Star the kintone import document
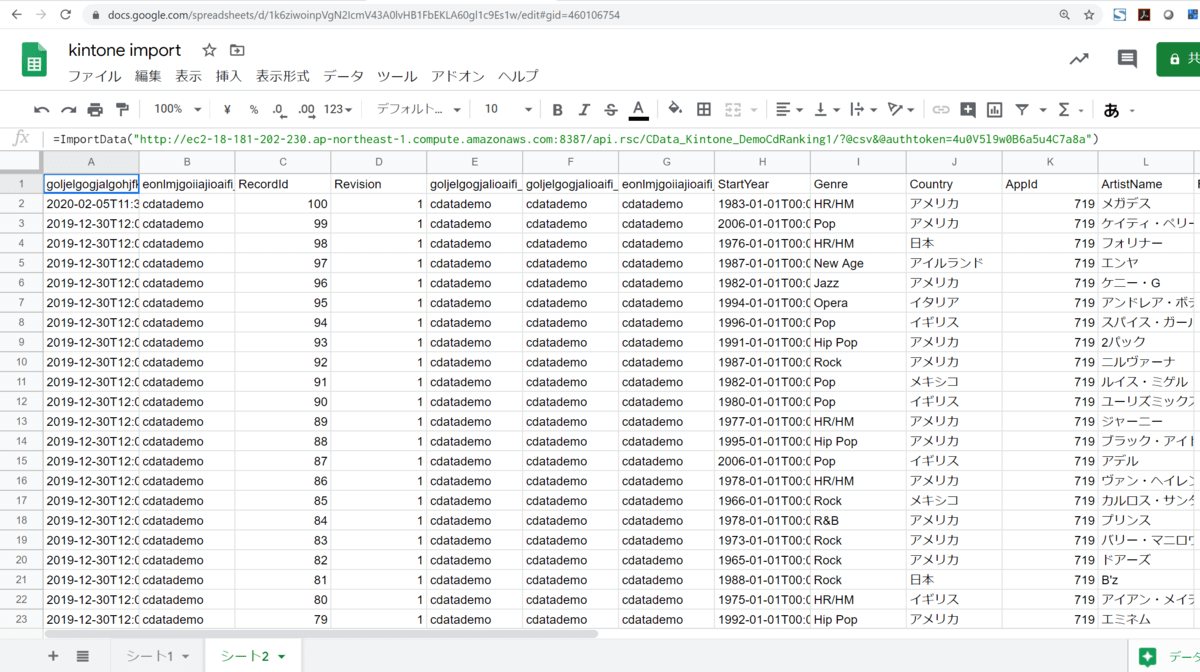Screen dimensions: 1200x672 point(209,50)
